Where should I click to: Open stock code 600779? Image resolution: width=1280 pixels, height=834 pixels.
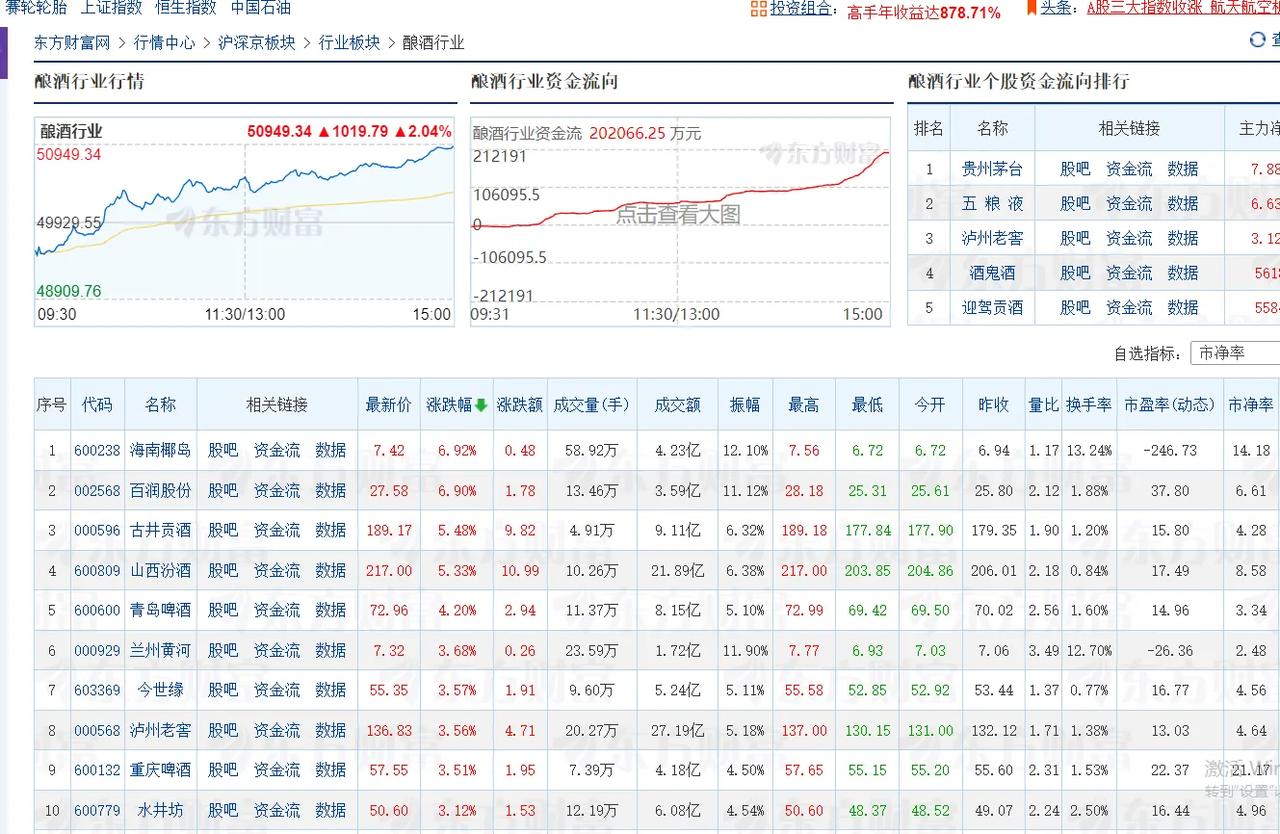tap(97, 811)
